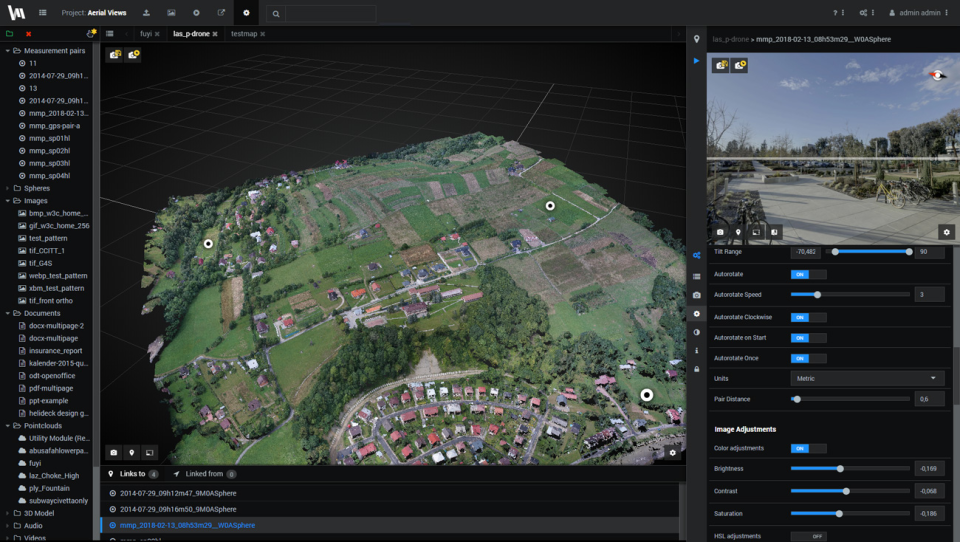
Task: Click the Brightness slider handle
Action: click(840, 468)
